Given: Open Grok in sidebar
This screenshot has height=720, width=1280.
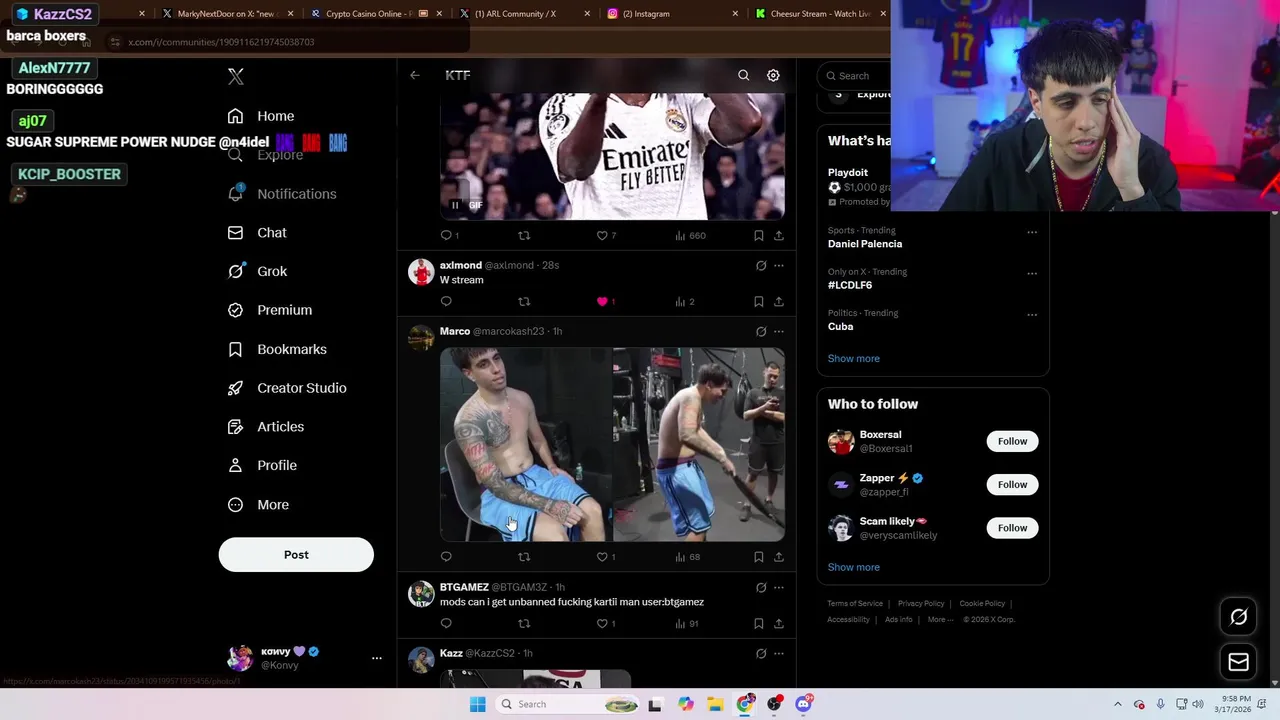Looking at the screenshot, I should click(x=257, y=271).
